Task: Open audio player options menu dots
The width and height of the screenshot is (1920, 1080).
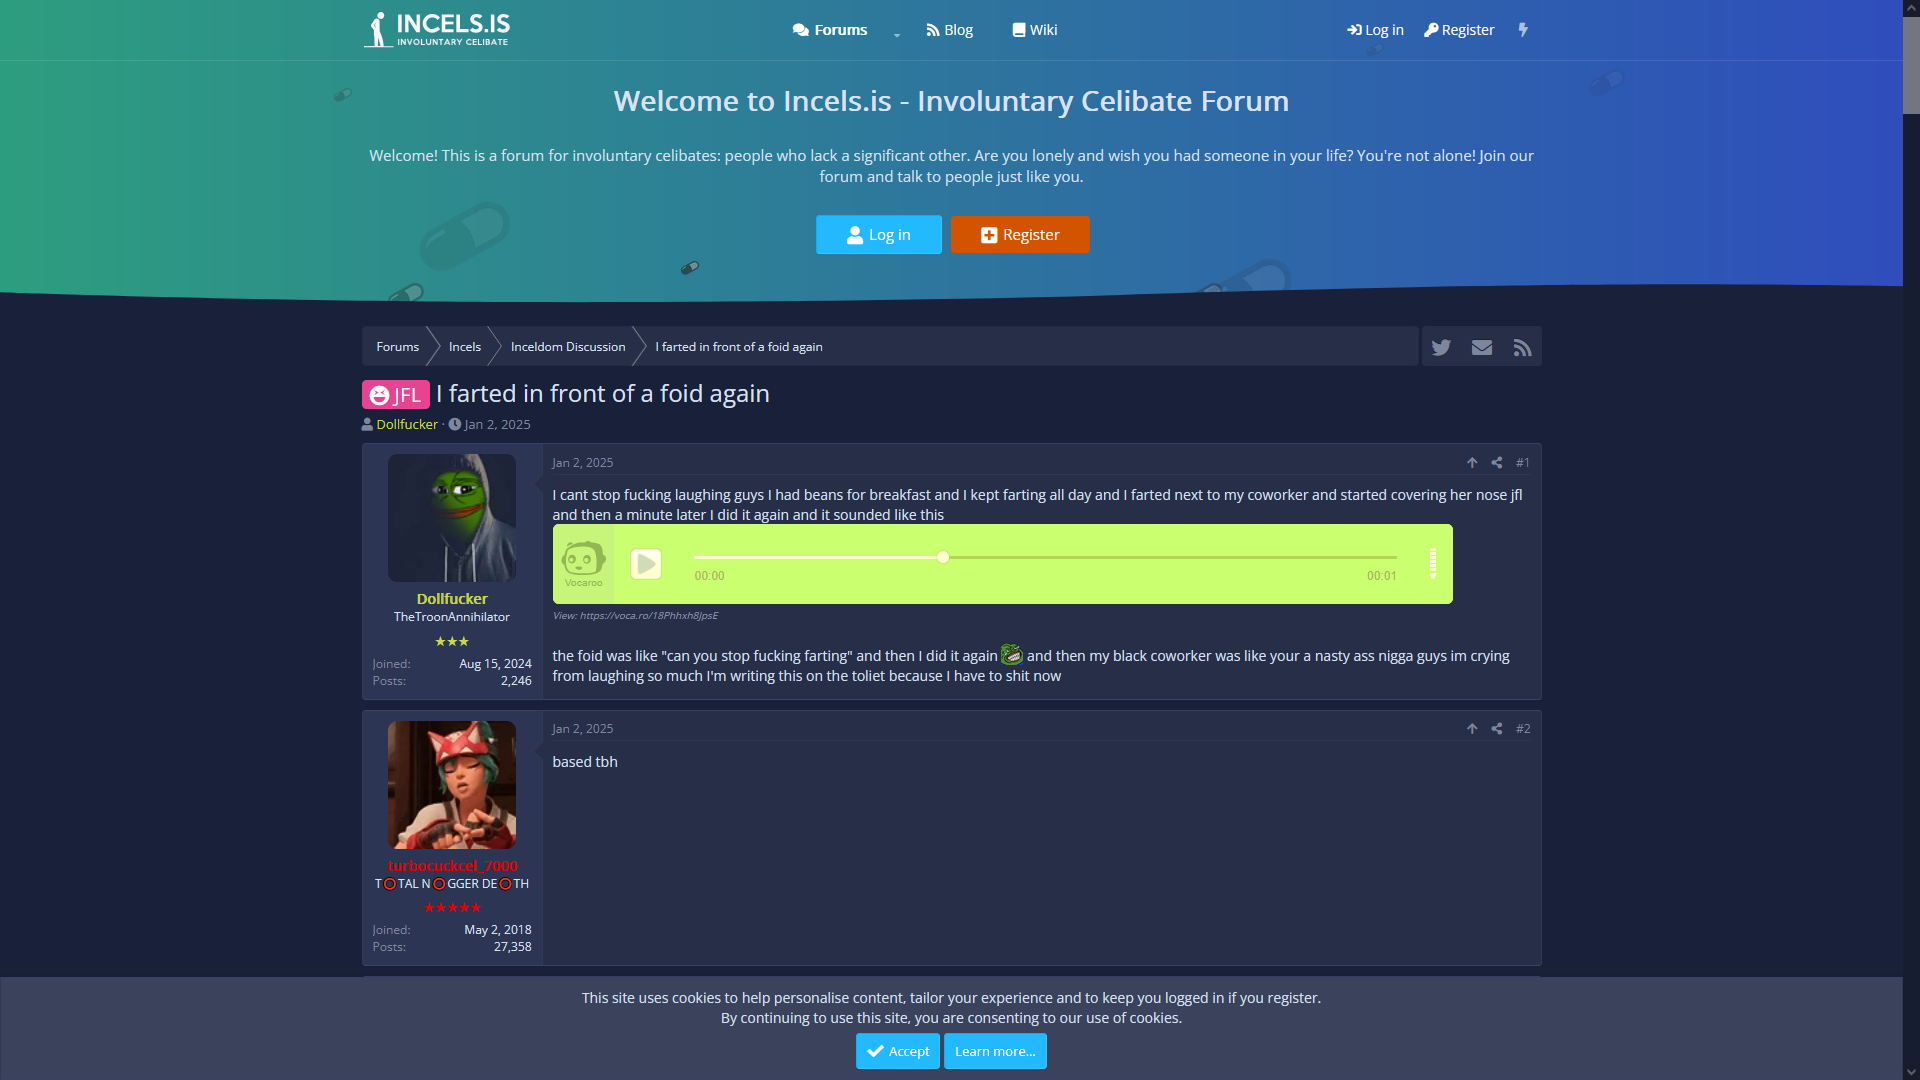Action: (x=1432, y=563)
